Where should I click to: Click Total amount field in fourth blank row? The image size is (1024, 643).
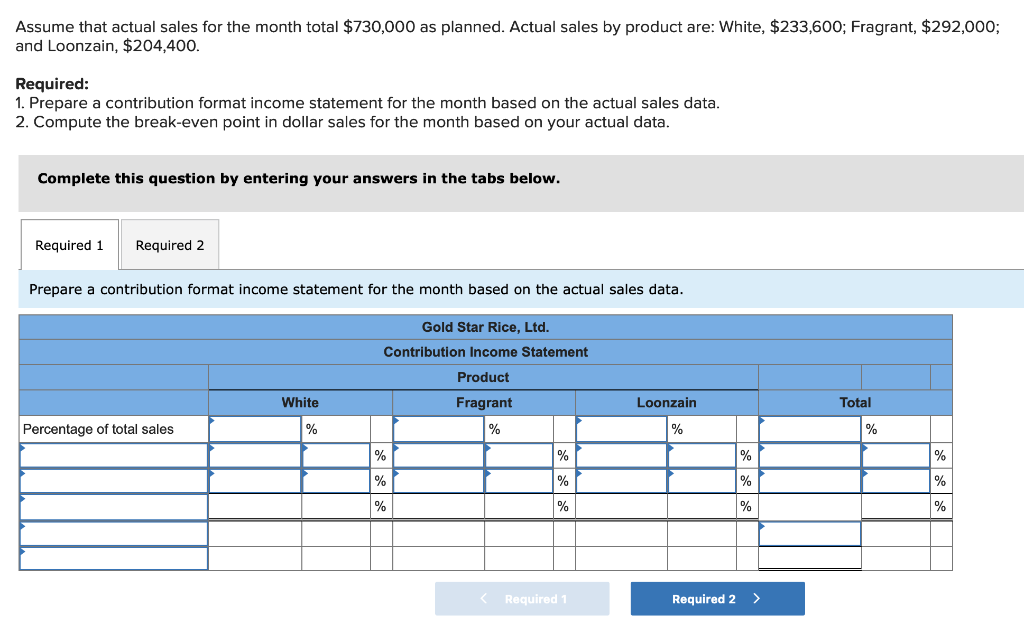point(810,533)
